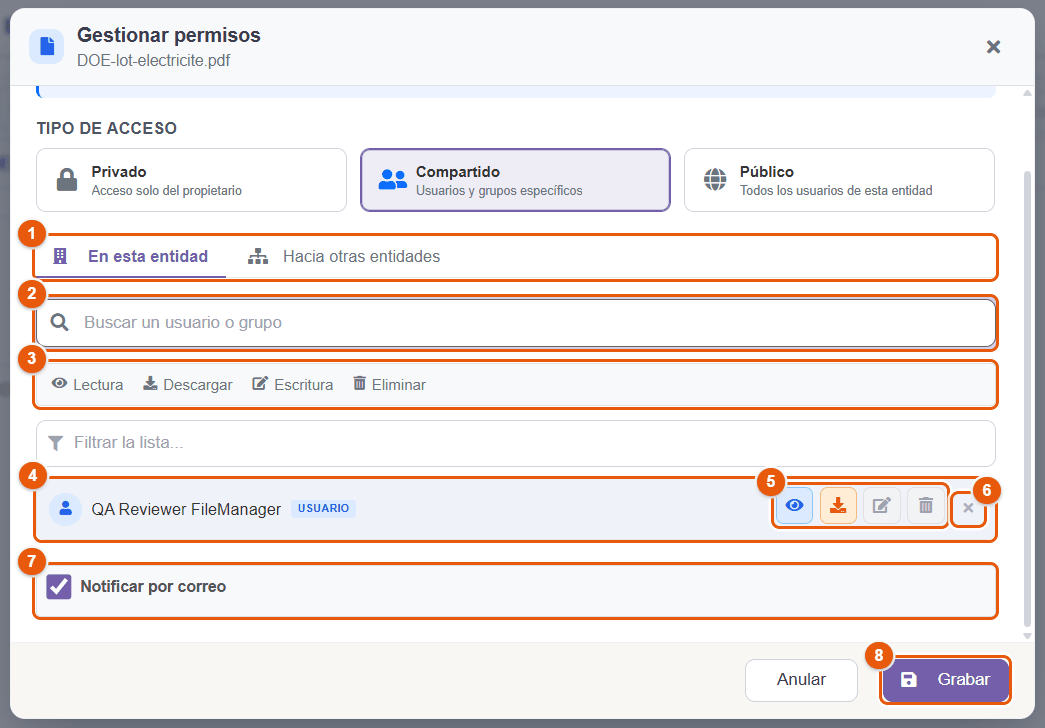This screenshot has height=728, width=1045.
Task: Remove QA Reviewer FileManager from the list
Action: coord(968,508)
